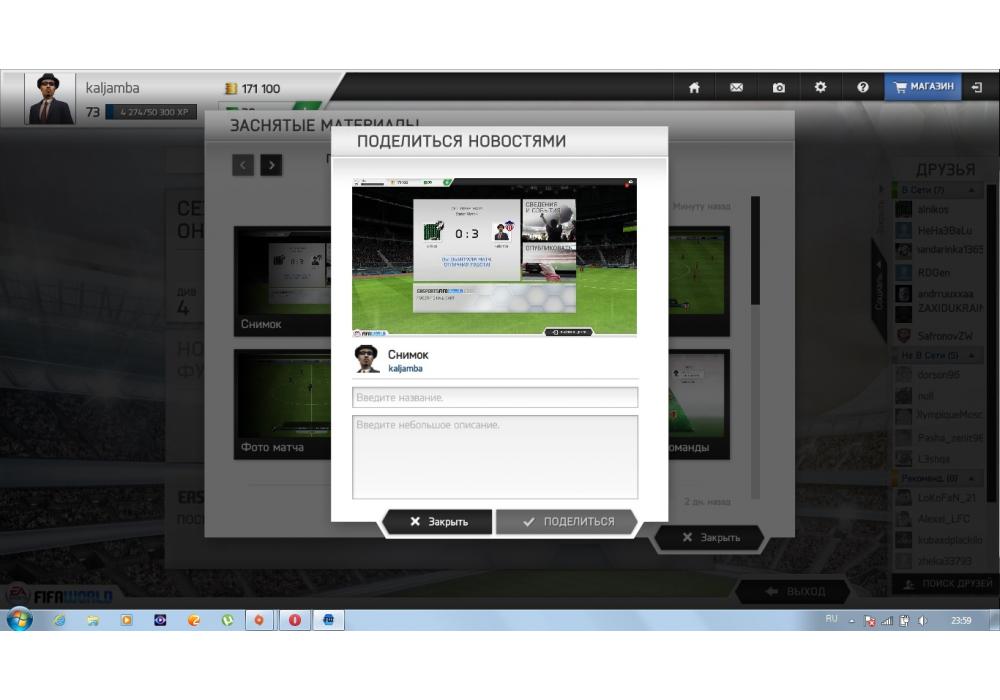Open the home screen icon
Viewport: 1000px width, 700px height.
click(x=694, y=88)
